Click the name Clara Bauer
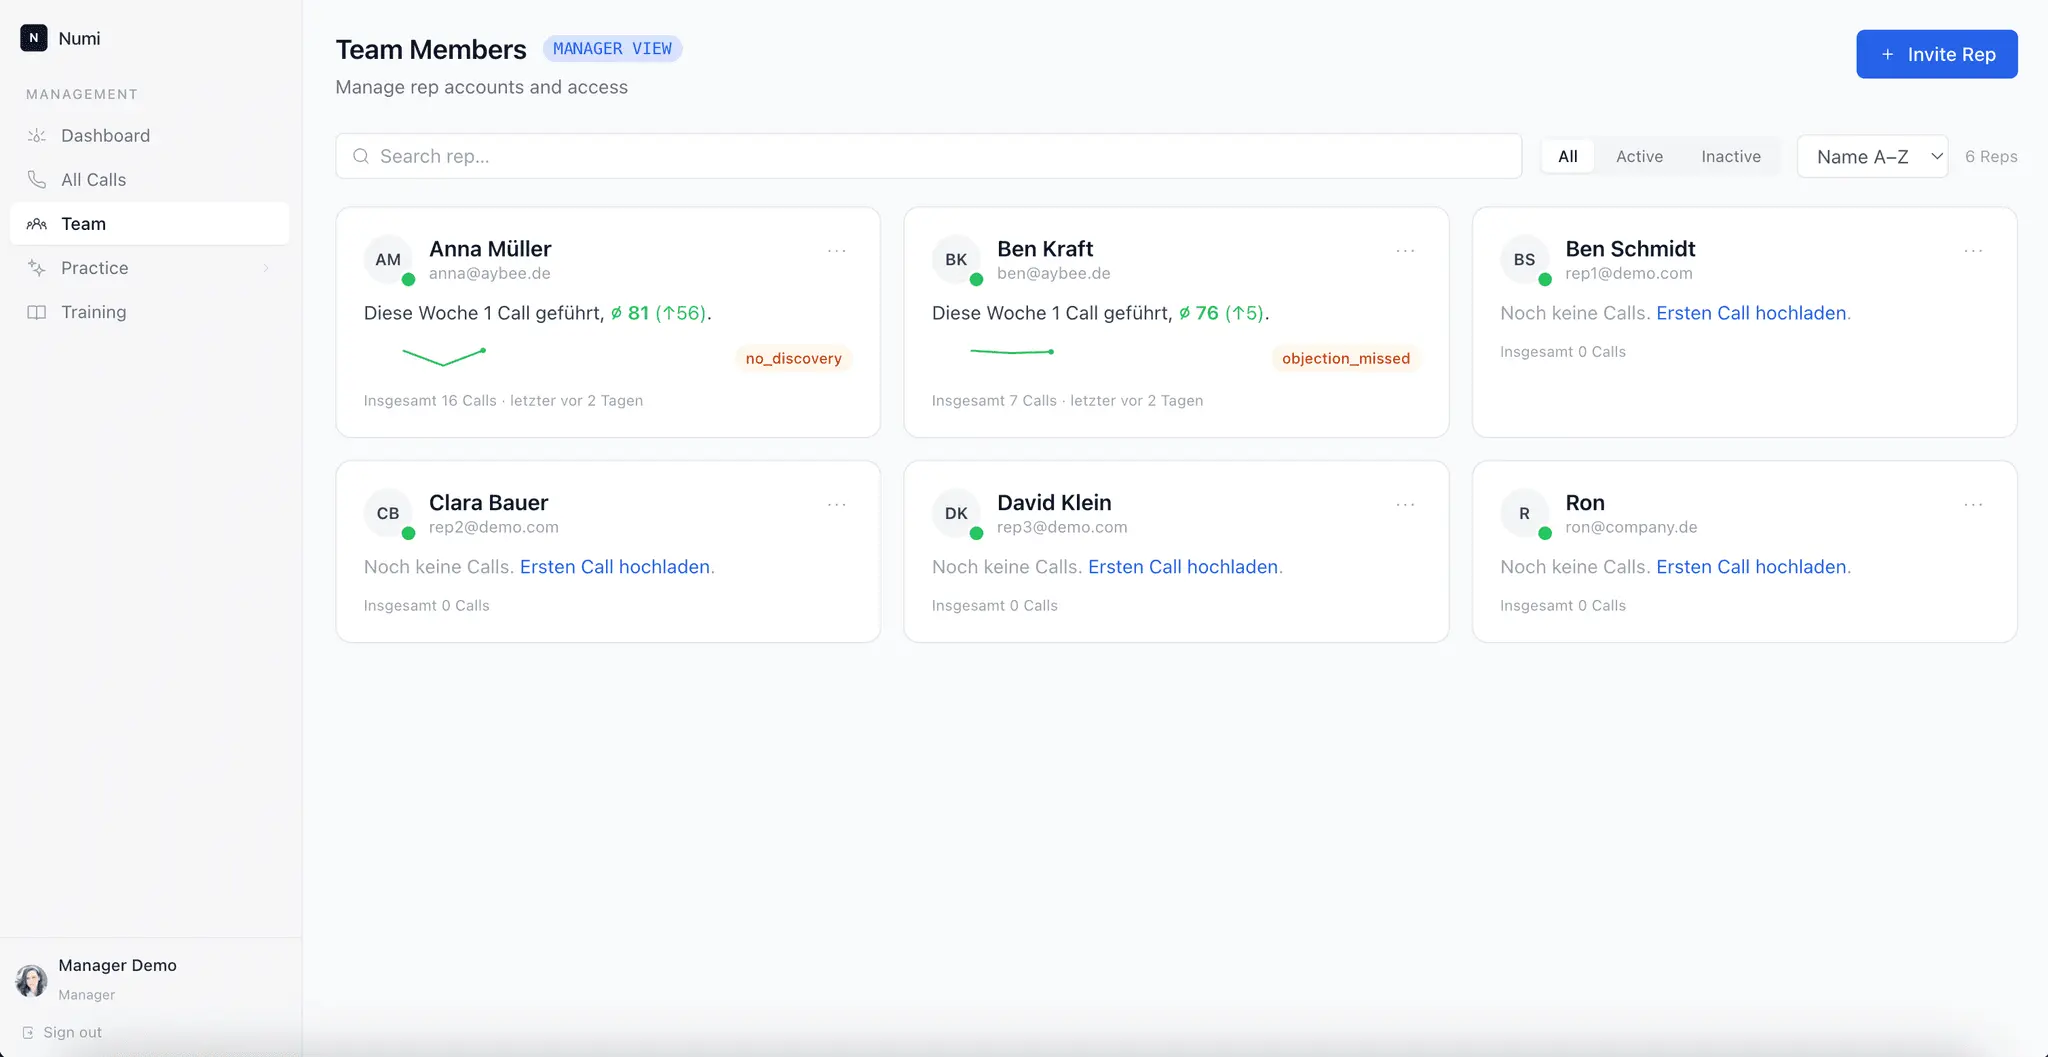Screen dimensions: 2048x1057 [x=488, y=503]
